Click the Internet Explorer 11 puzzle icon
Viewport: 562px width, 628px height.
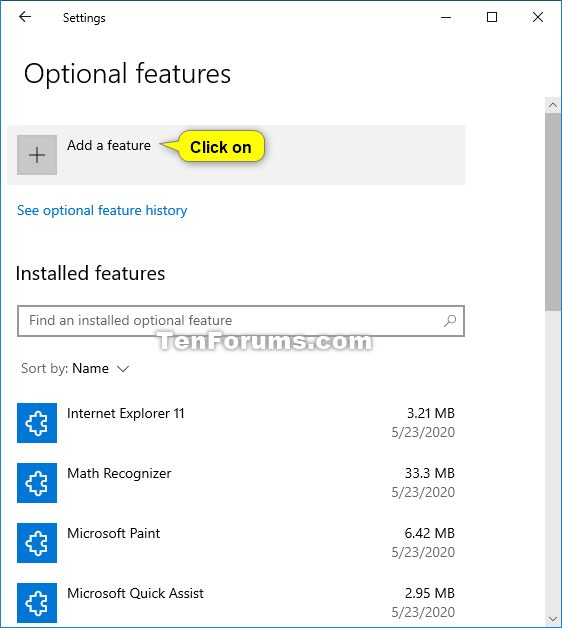coord(37,423)
